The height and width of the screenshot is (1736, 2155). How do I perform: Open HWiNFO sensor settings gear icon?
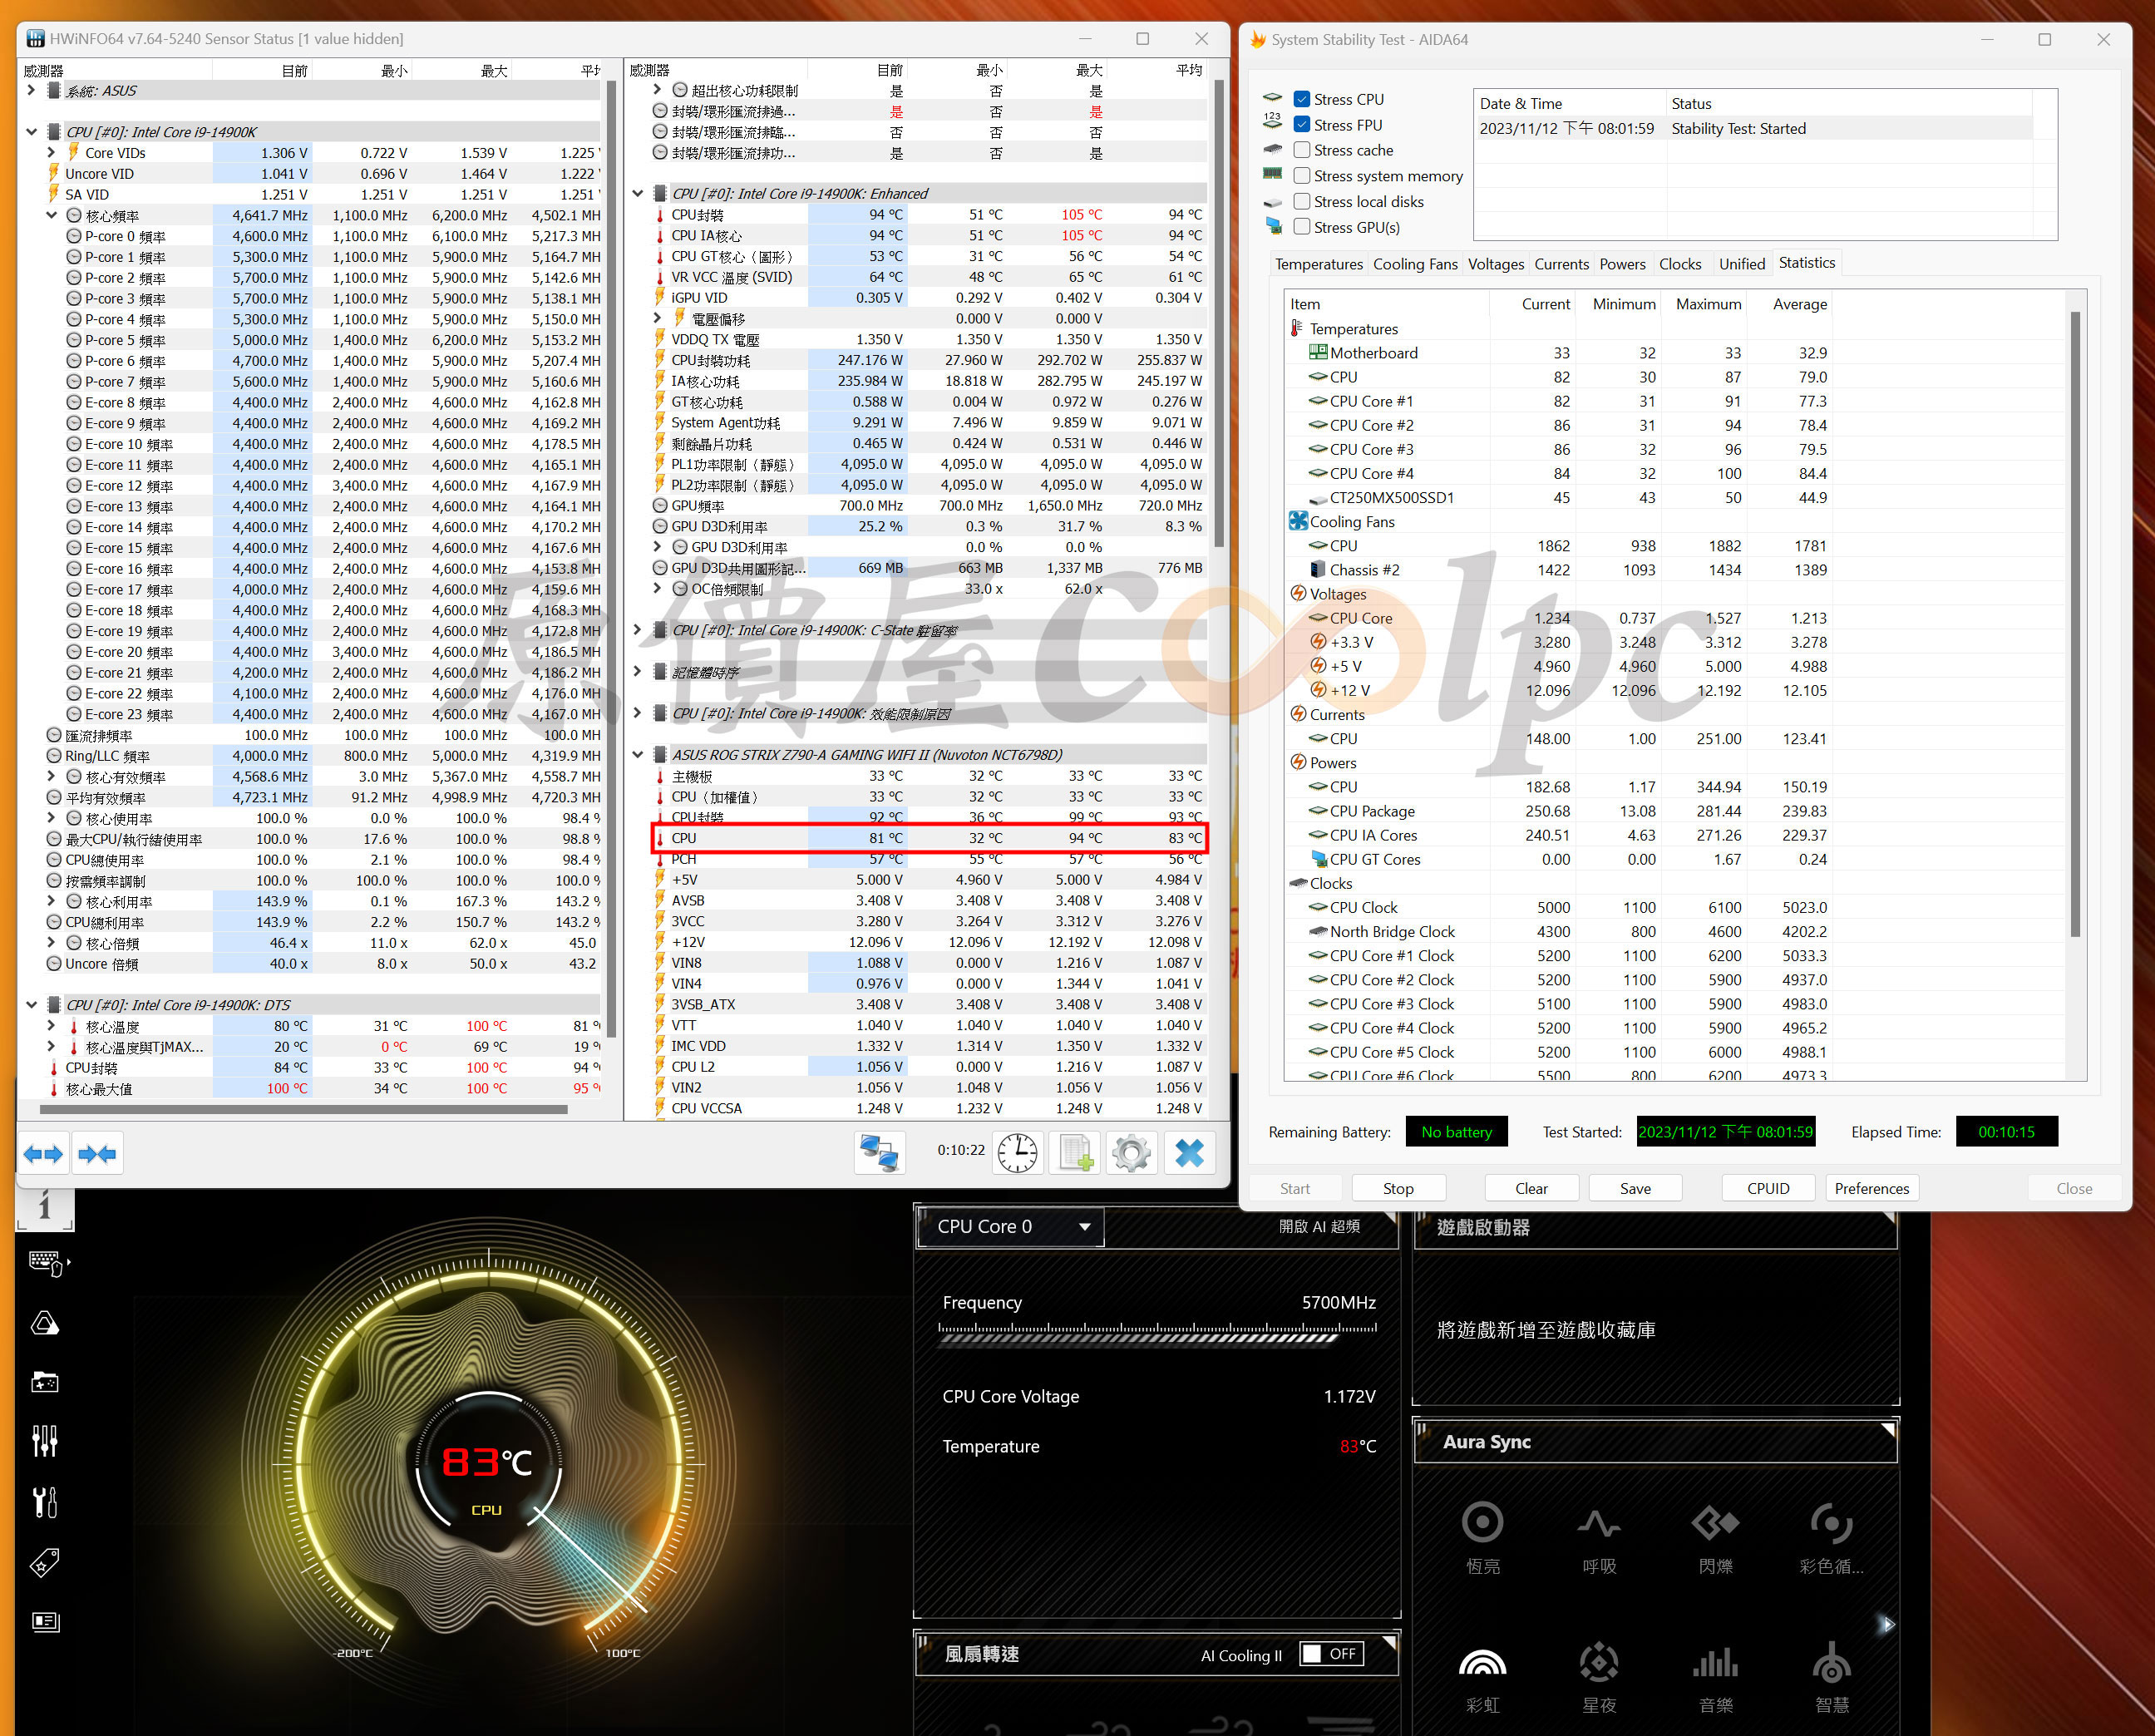(x=1132, y=1154)
